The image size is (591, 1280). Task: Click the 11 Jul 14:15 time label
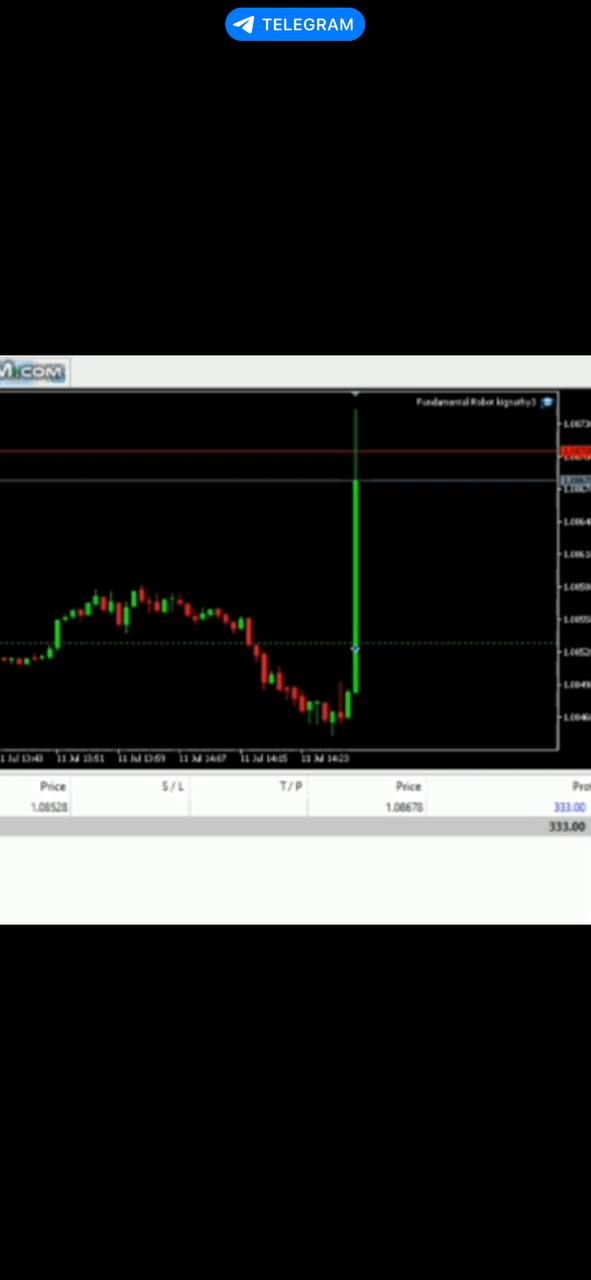pos(264,759)
